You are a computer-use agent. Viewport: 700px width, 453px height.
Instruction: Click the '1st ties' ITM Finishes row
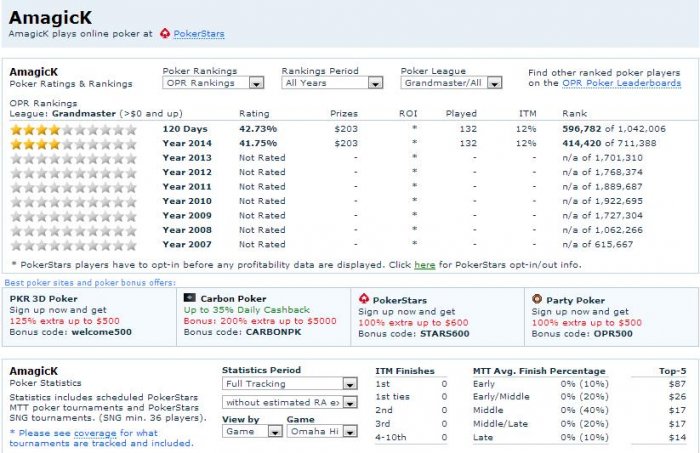pos(411,397)
